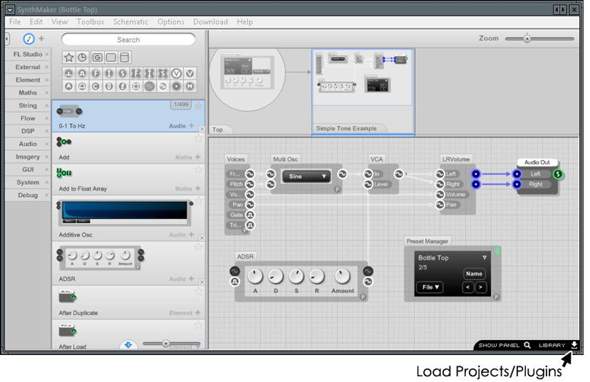590x382 pixels.
Task: Open the Edit menu
Action: click(x=36, y=22)
